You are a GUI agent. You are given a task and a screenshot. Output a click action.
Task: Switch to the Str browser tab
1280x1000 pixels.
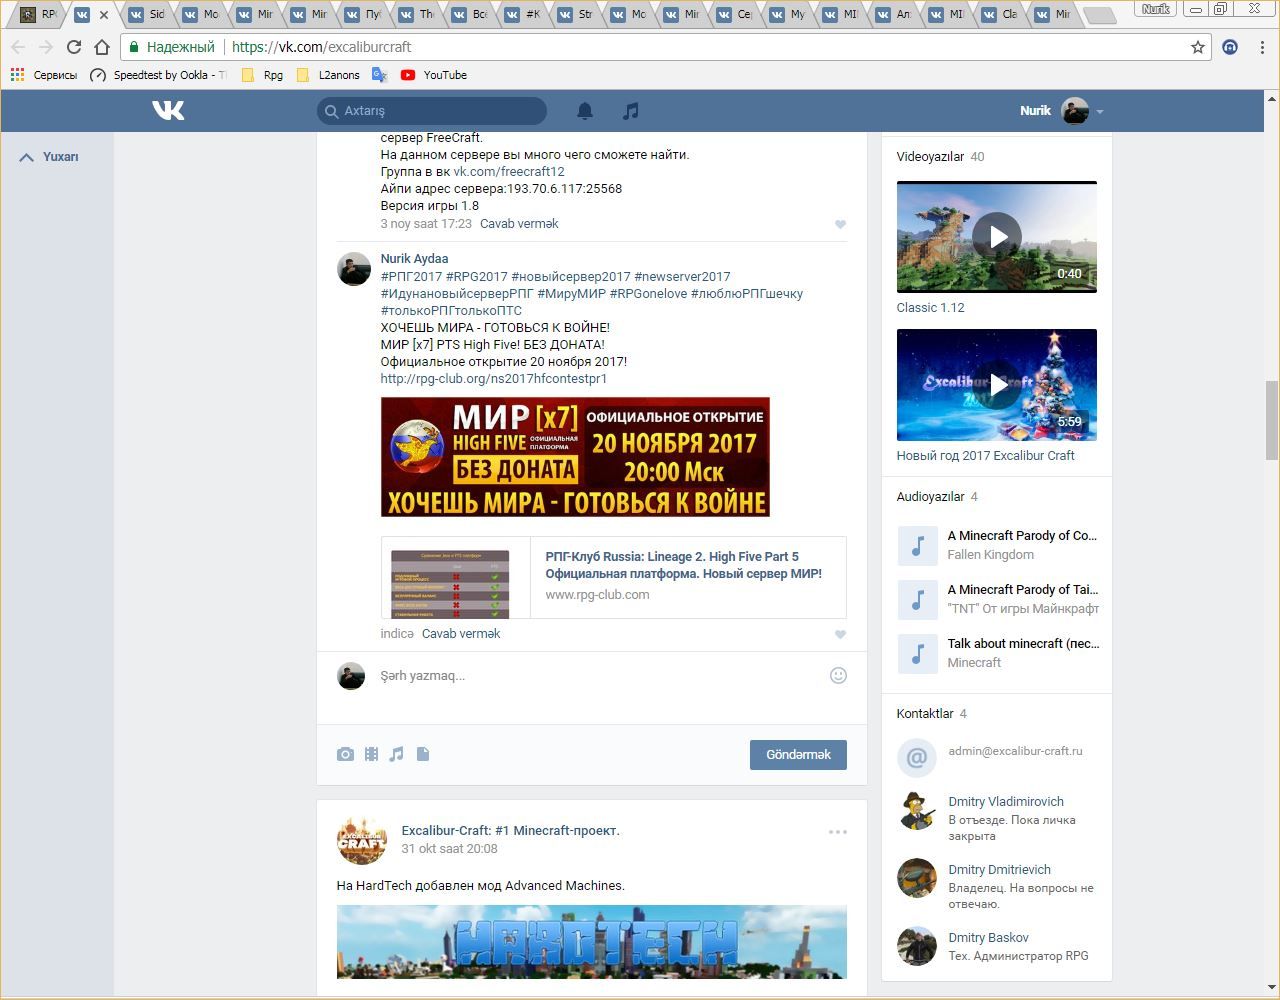tap(576, 14)
